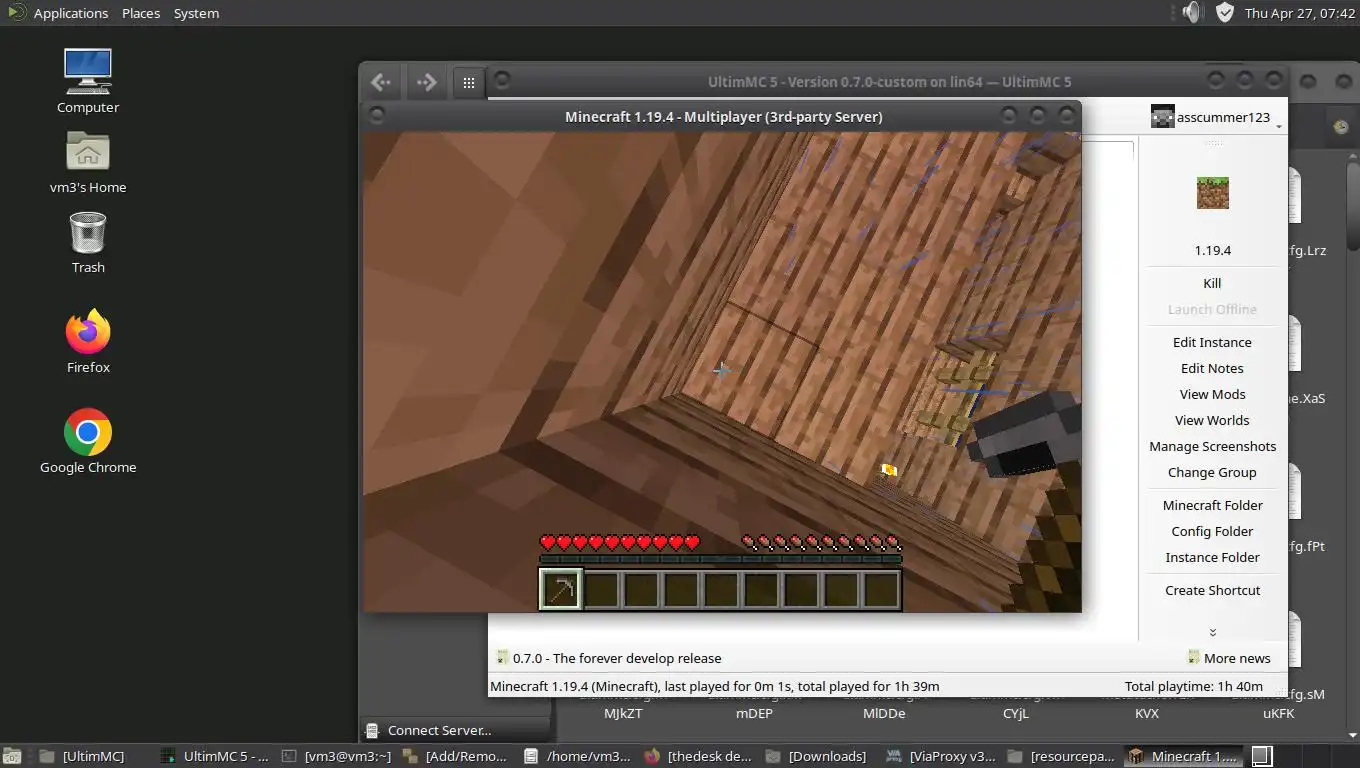Image resolution: width=1360 pixels, height=768 pixels.
Task: Click the show desktop icon in bottom panel
Action: coord(12,756)
